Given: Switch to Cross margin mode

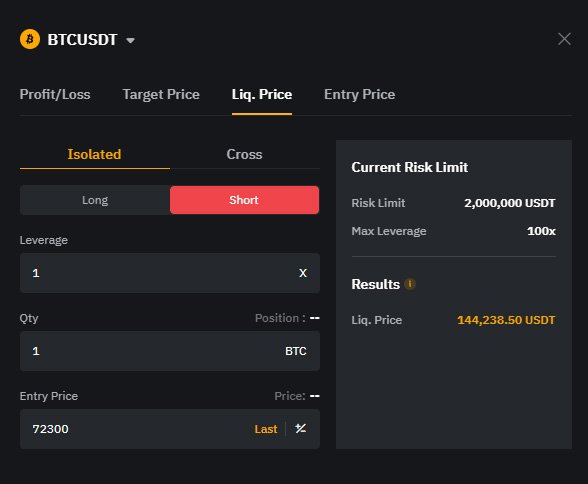Looking at the screenshot, I should point(244,154).
